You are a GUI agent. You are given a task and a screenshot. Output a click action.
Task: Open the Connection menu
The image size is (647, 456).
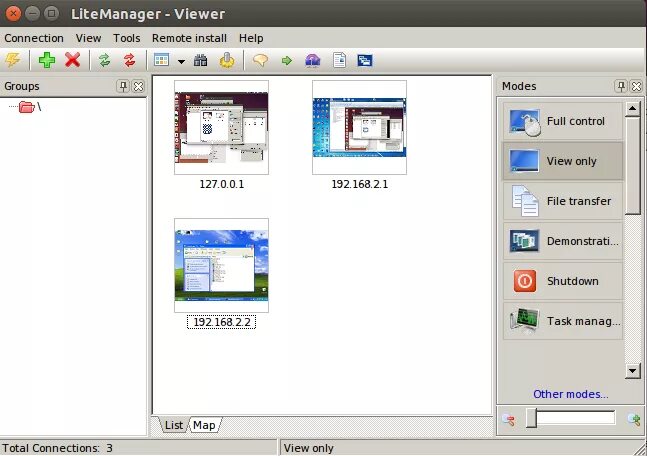click(34, 38)
